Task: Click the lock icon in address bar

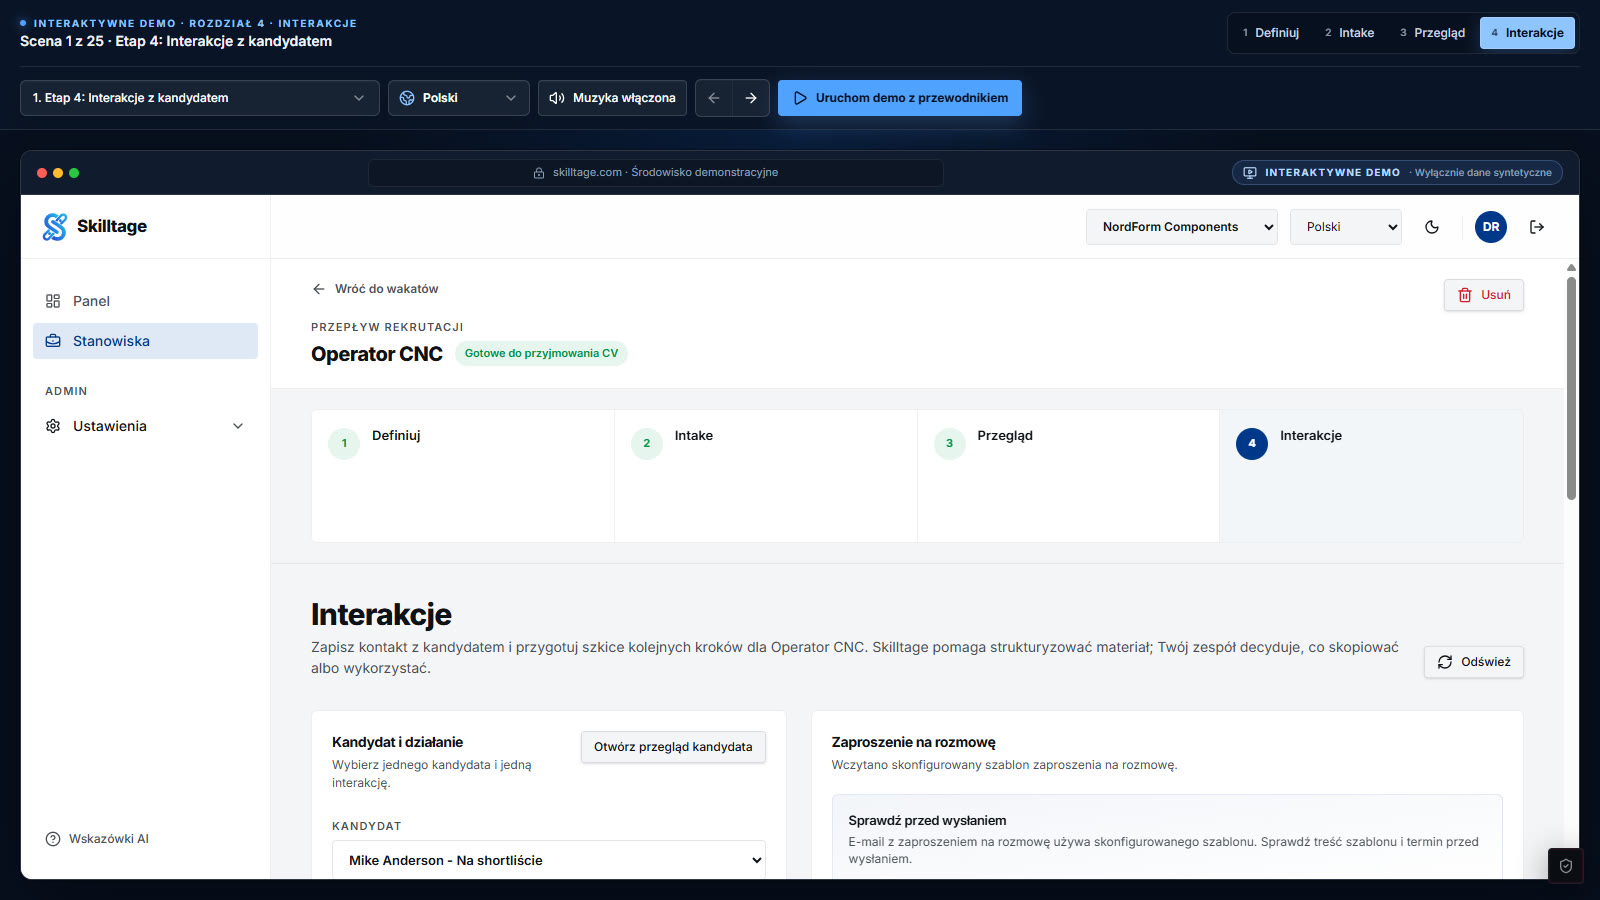Action: [x=539, y=173]
